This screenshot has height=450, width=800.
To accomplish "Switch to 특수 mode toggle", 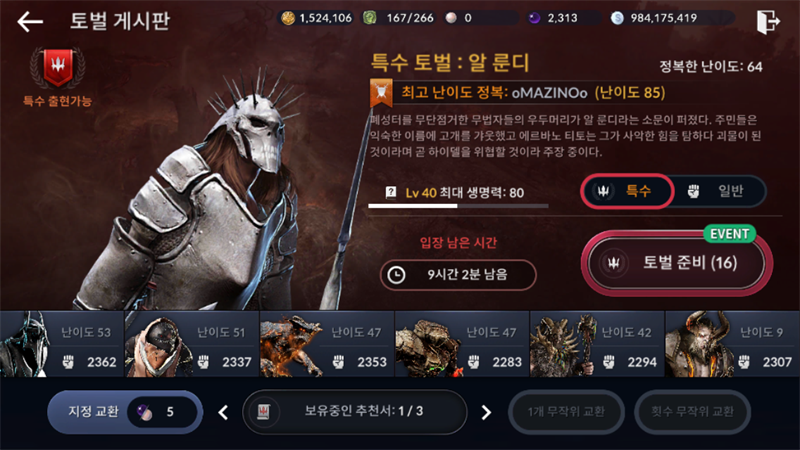I will (627, 191).
